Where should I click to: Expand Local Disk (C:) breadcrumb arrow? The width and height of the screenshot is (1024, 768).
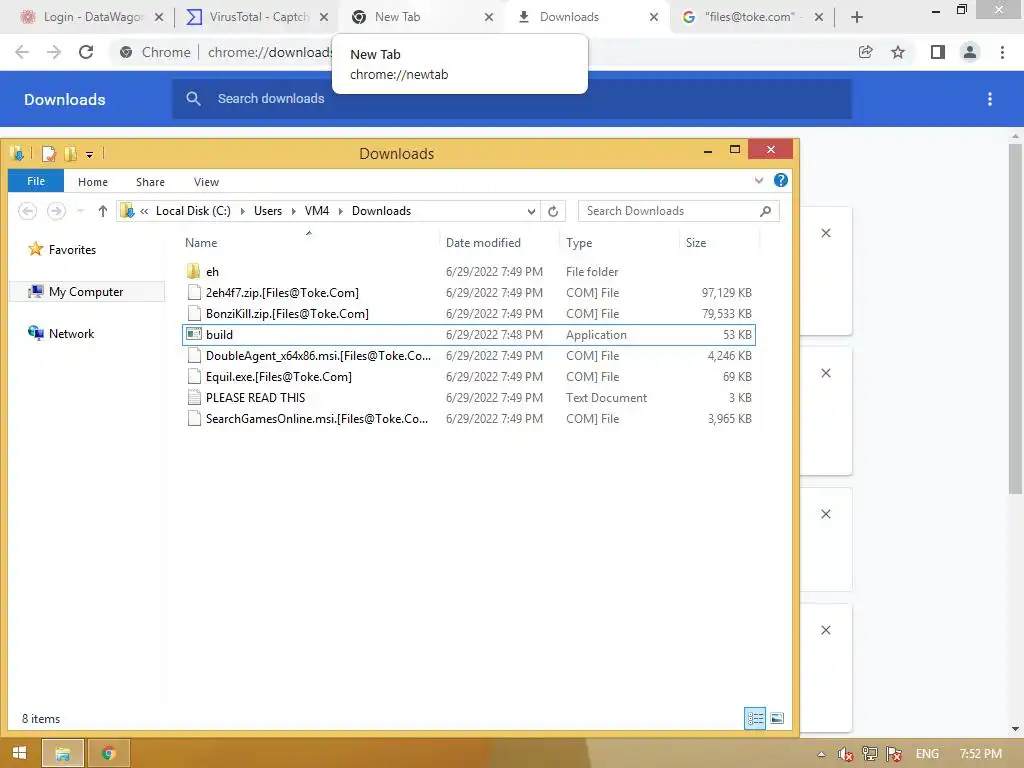pyautogui.click(x=242, y=211)
